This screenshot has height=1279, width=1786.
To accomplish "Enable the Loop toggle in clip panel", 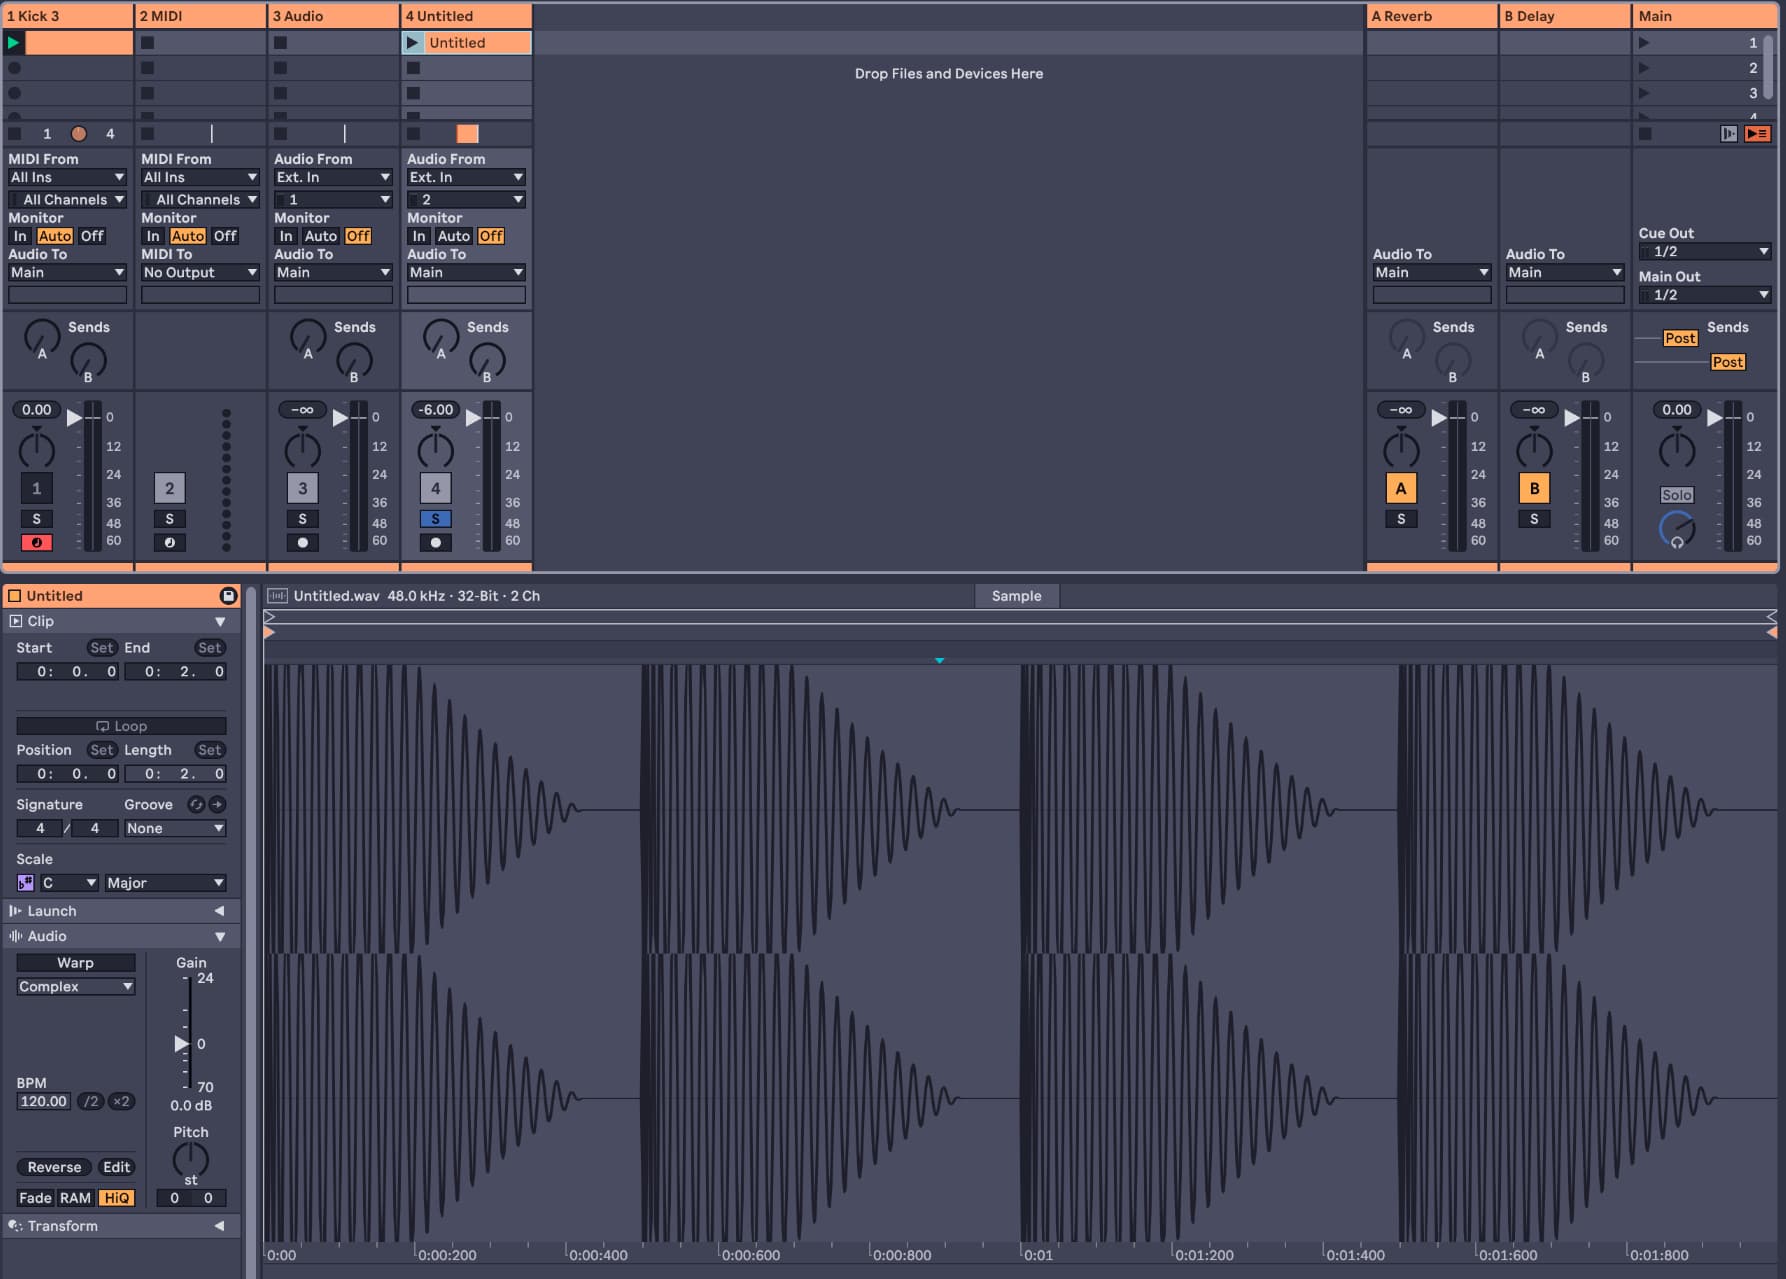I will [x=121, y=726].
